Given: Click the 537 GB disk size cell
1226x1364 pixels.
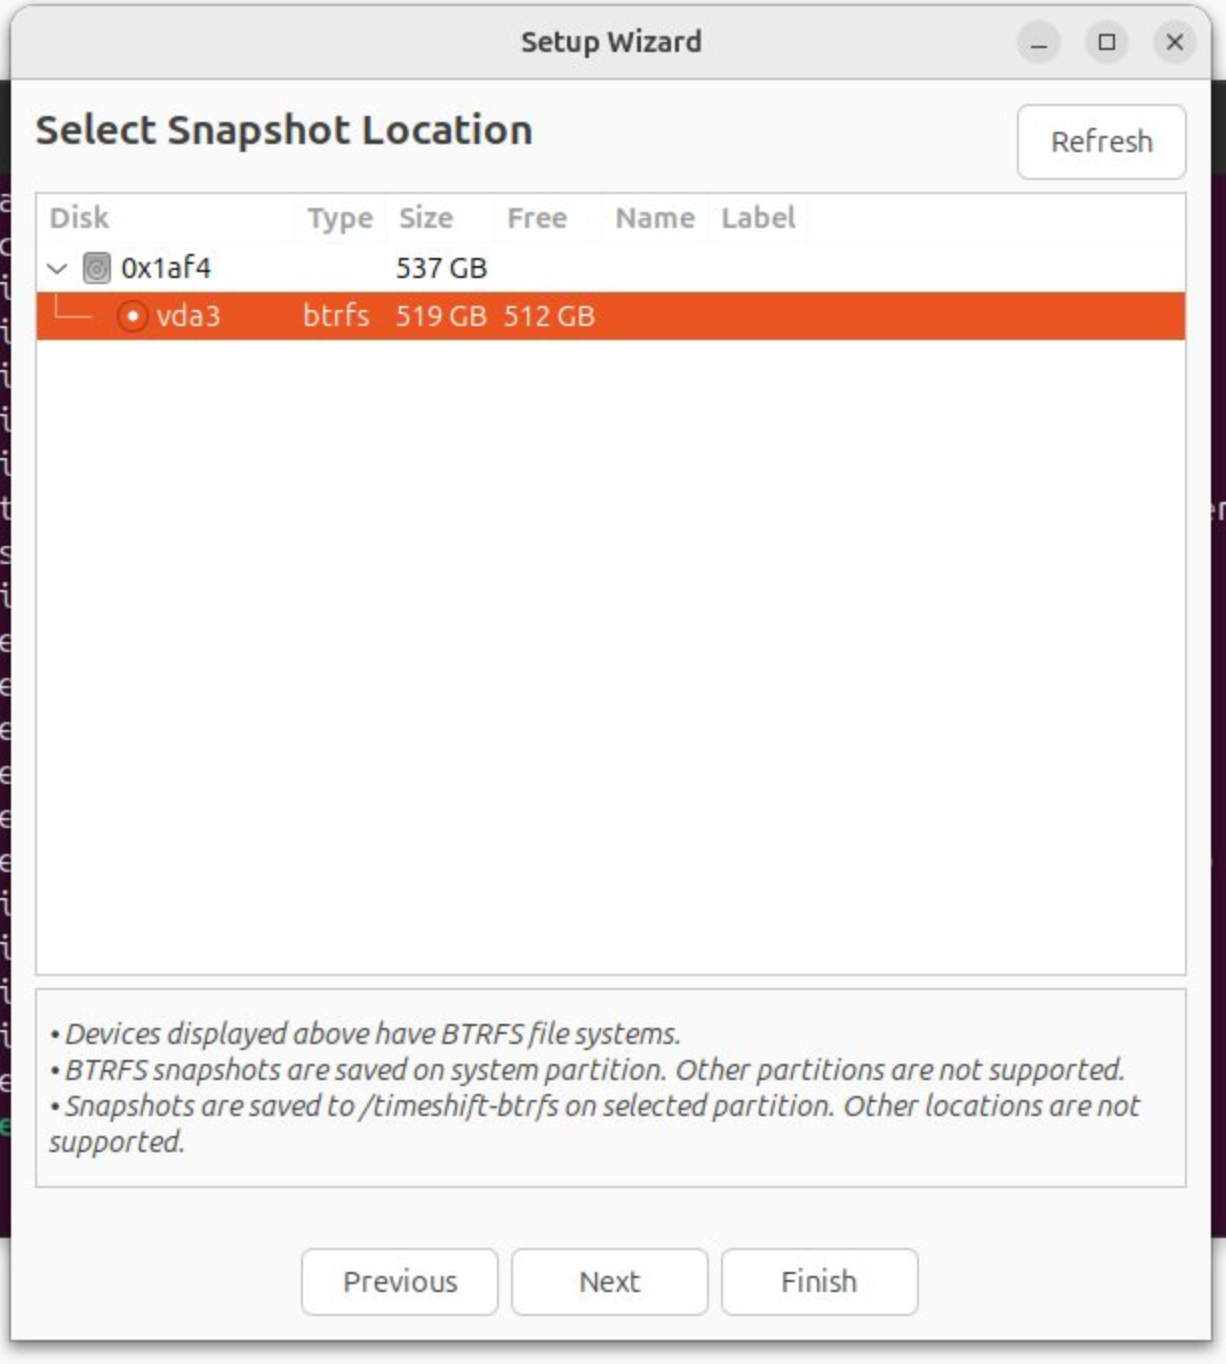Looking at the screenshot, I should 441,268.
